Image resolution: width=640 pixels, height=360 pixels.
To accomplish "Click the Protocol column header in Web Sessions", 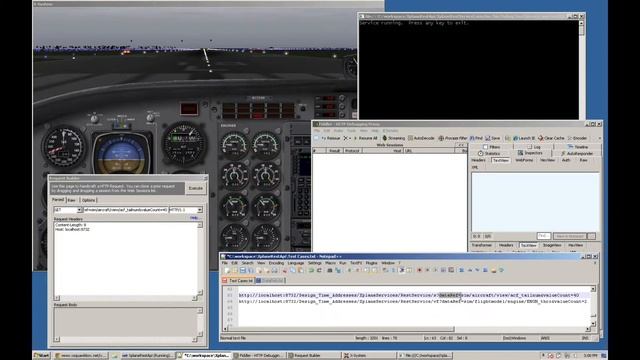I will click(352, 151).
